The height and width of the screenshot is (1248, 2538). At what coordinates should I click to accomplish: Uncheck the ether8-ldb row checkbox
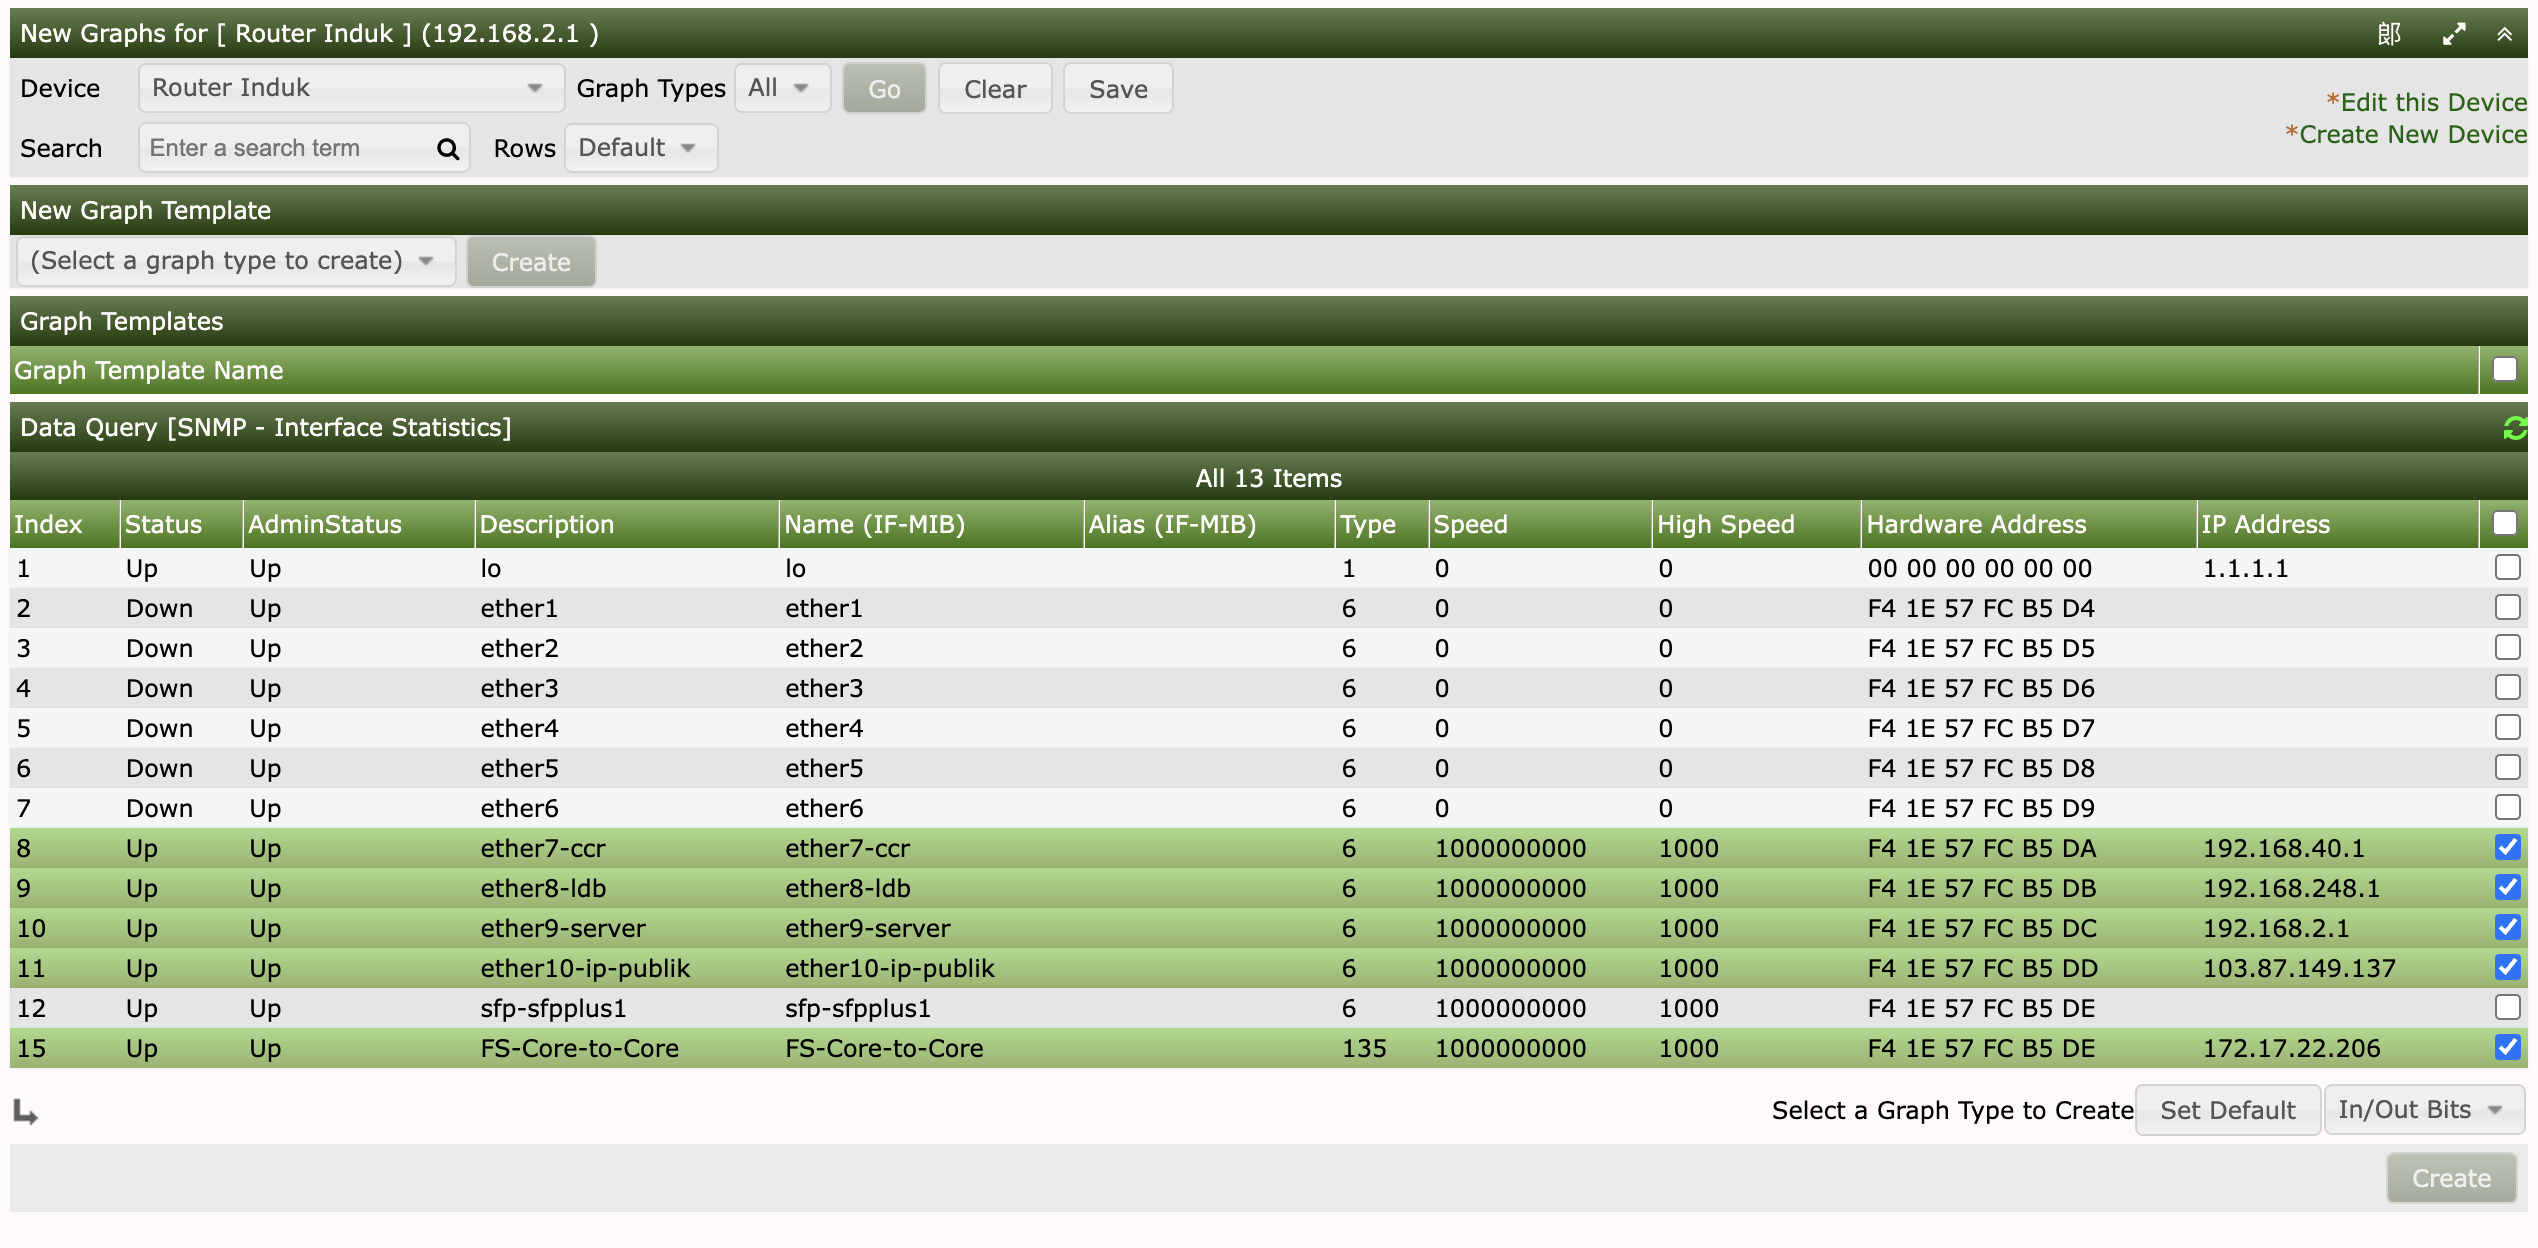(x=2507, y=887)
